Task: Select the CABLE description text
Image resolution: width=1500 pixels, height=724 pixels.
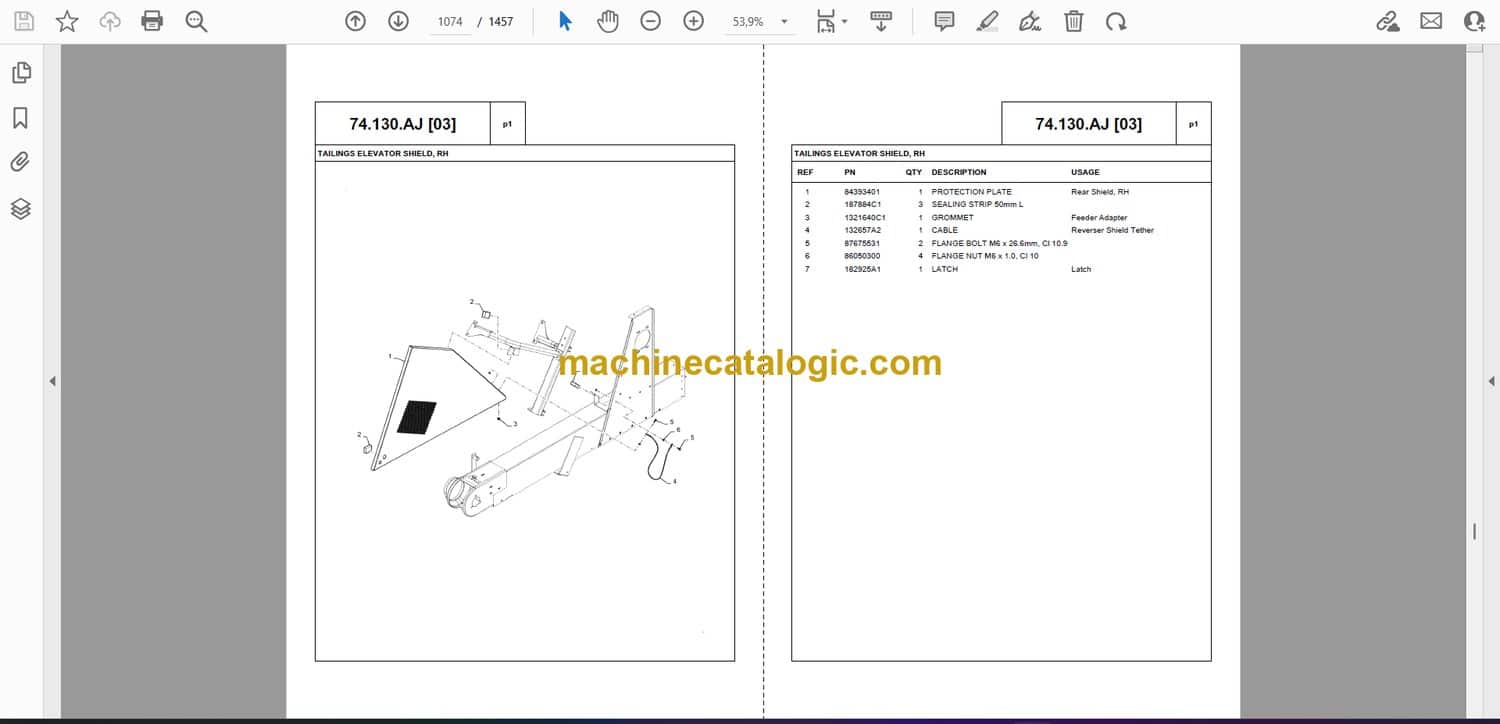Action: (944, 230)
